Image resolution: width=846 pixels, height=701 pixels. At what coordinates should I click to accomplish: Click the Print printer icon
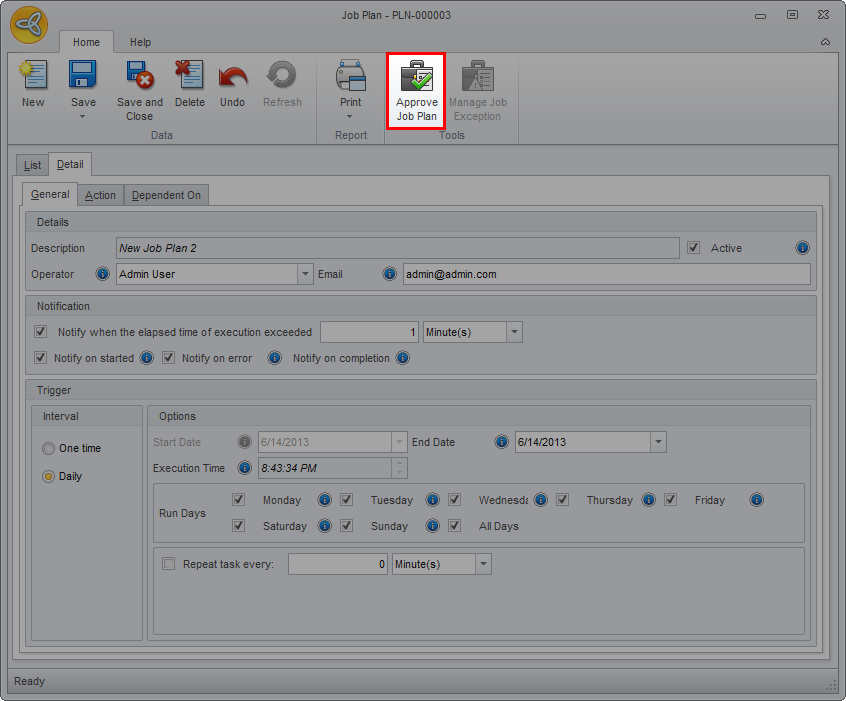tap(351, 74)
